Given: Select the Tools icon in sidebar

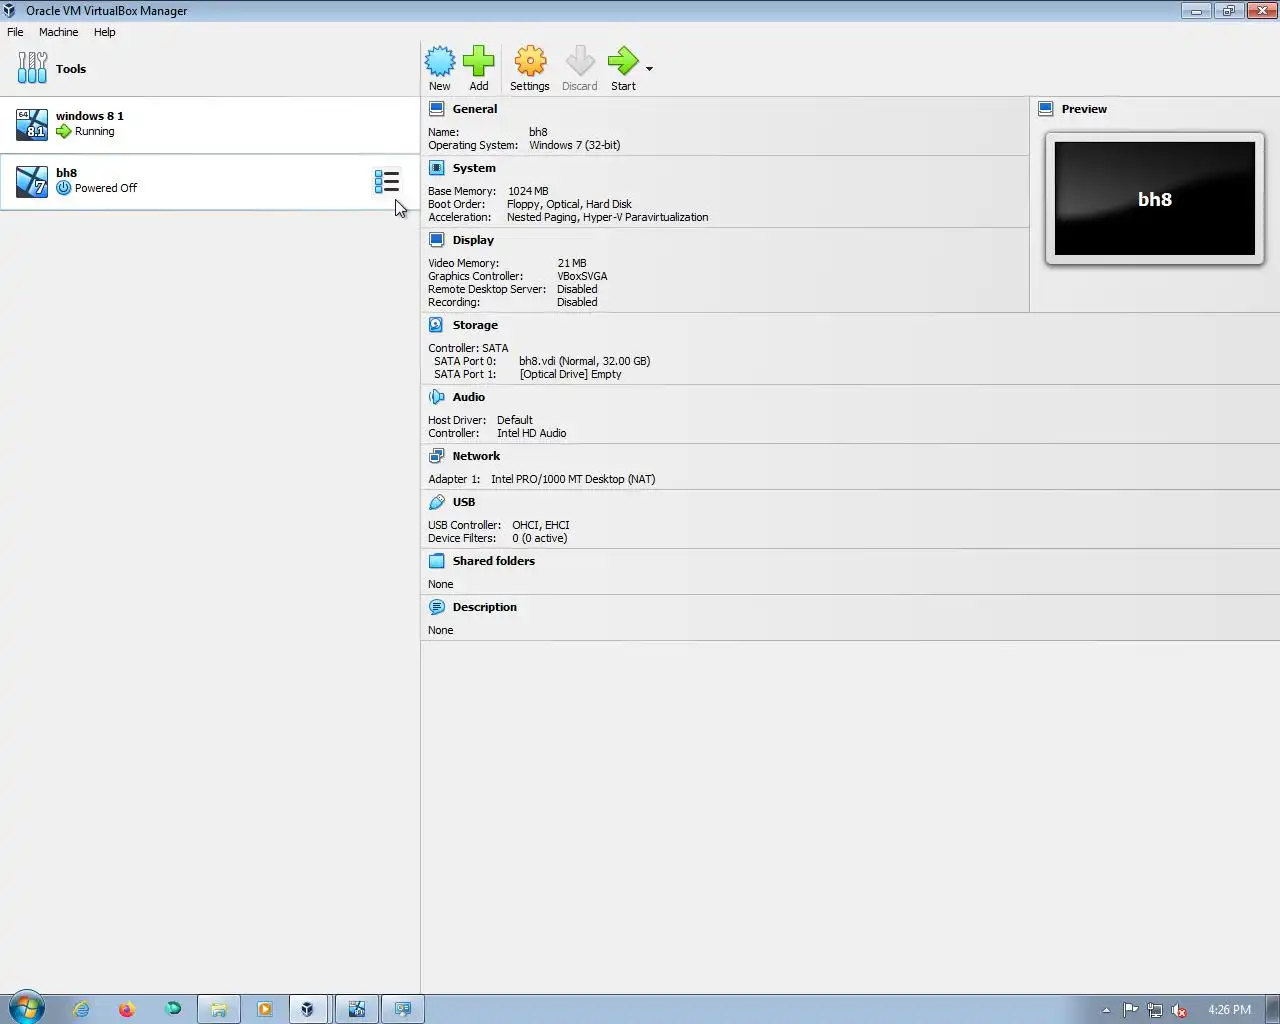Looking at the screenshot, I should (x=32, y=68).
